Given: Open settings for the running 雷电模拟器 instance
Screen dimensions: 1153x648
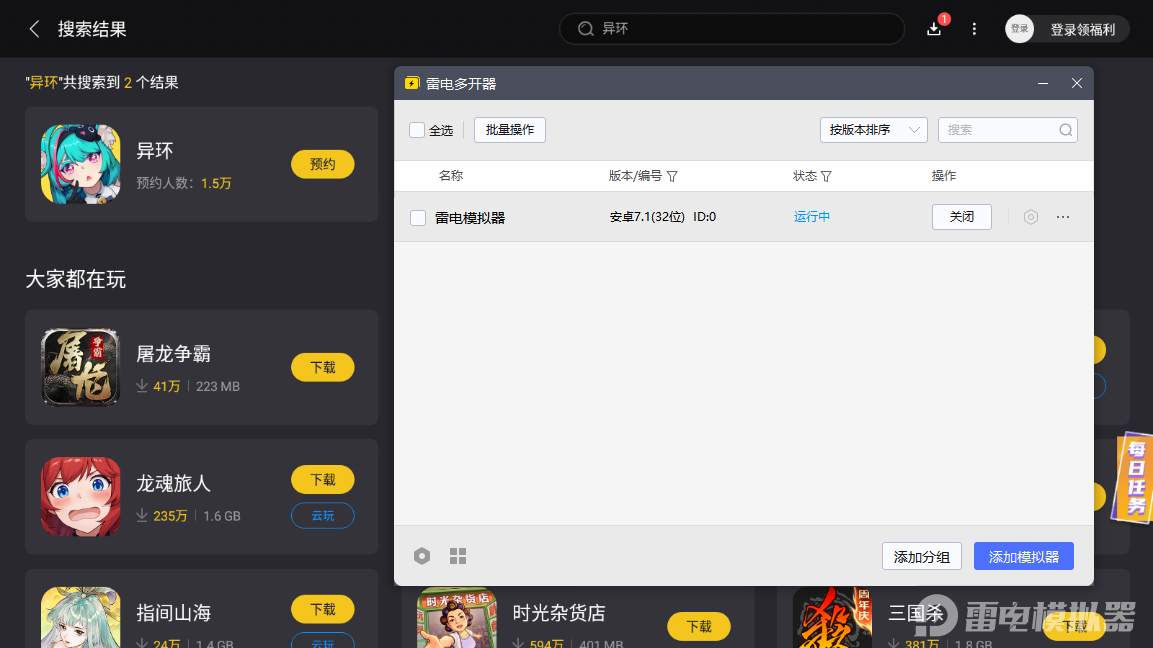Looking at the screenshot, I should coord(1030,217).
